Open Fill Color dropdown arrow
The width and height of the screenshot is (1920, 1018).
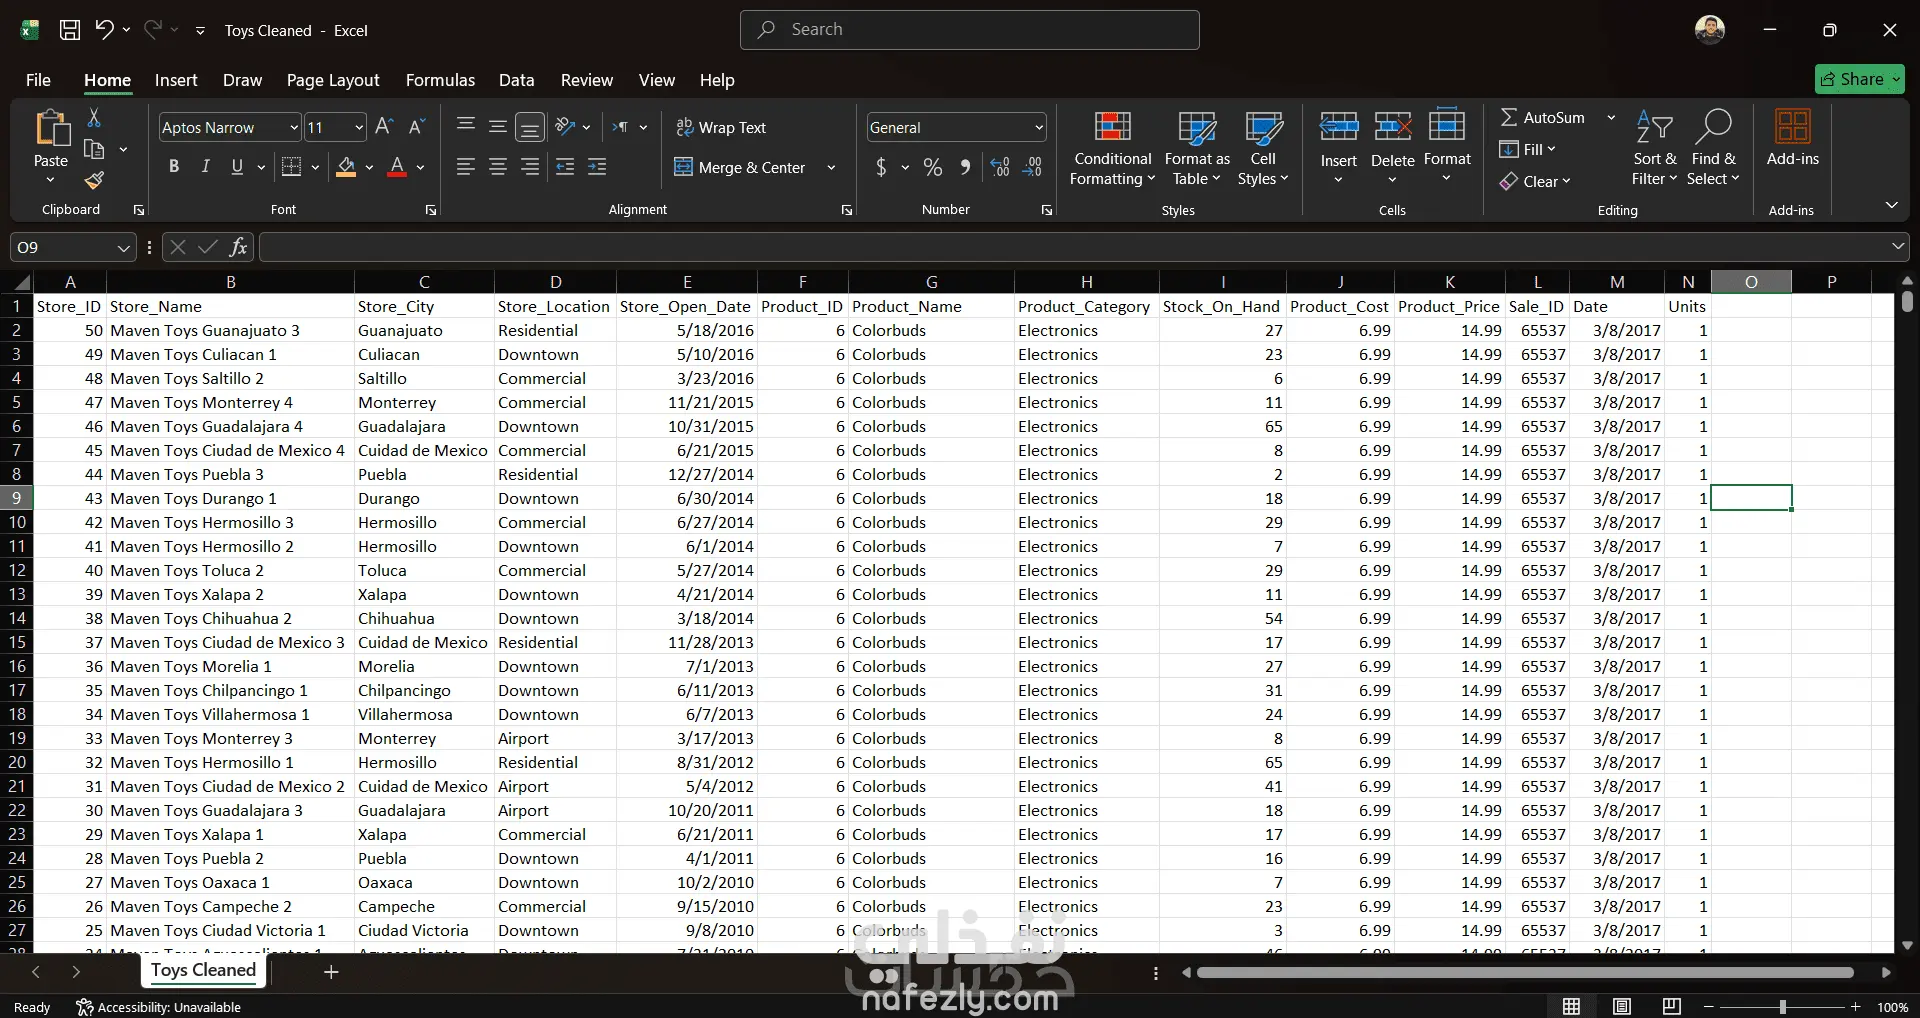(369, 167)
